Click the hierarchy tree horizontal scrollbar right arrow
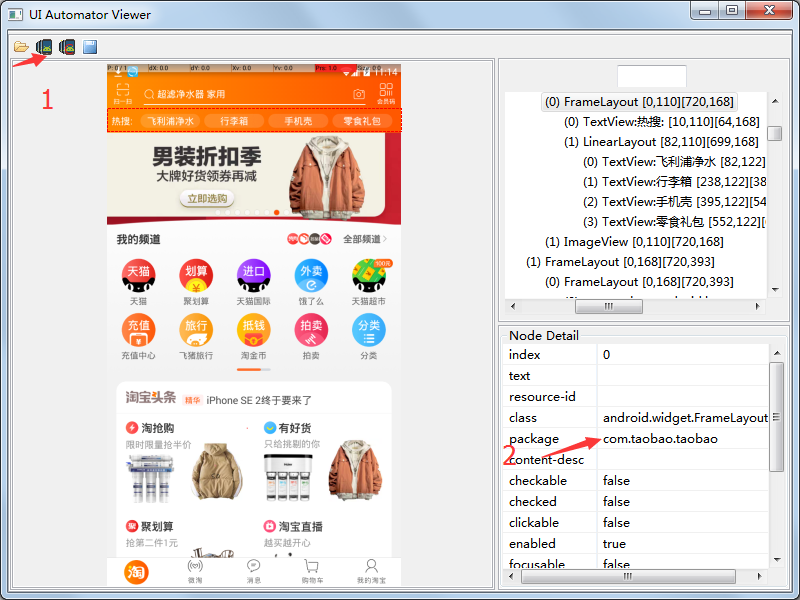The width and height of the screenshot is (800, 600). (758, 306)
